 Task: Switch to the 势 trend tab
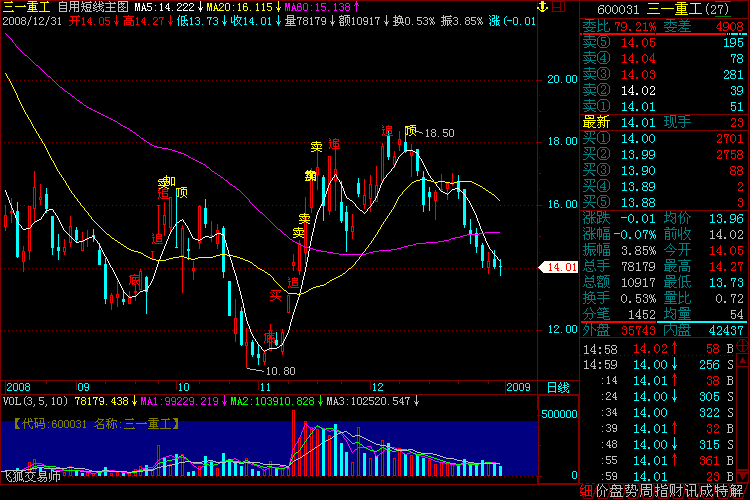tap(631, 491)
